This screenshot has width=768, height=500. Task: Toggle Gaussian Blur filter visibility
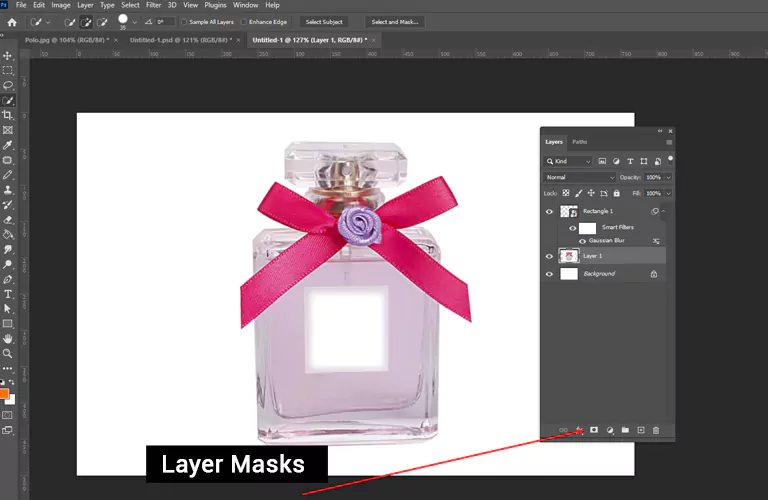[582, 241]
